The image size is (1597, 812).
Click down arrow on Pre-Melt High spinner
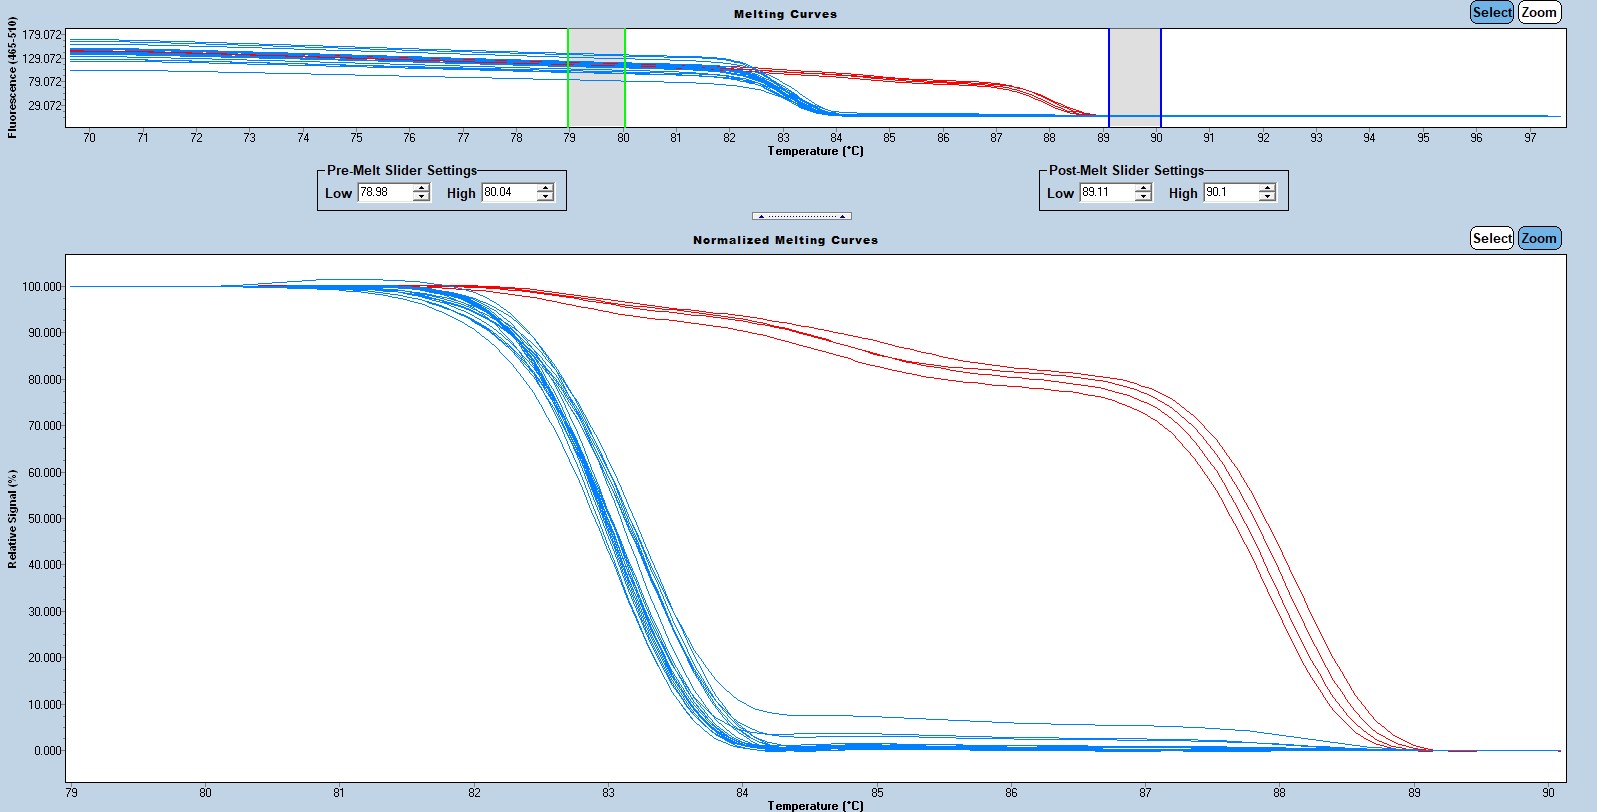[x=545, y=197]
